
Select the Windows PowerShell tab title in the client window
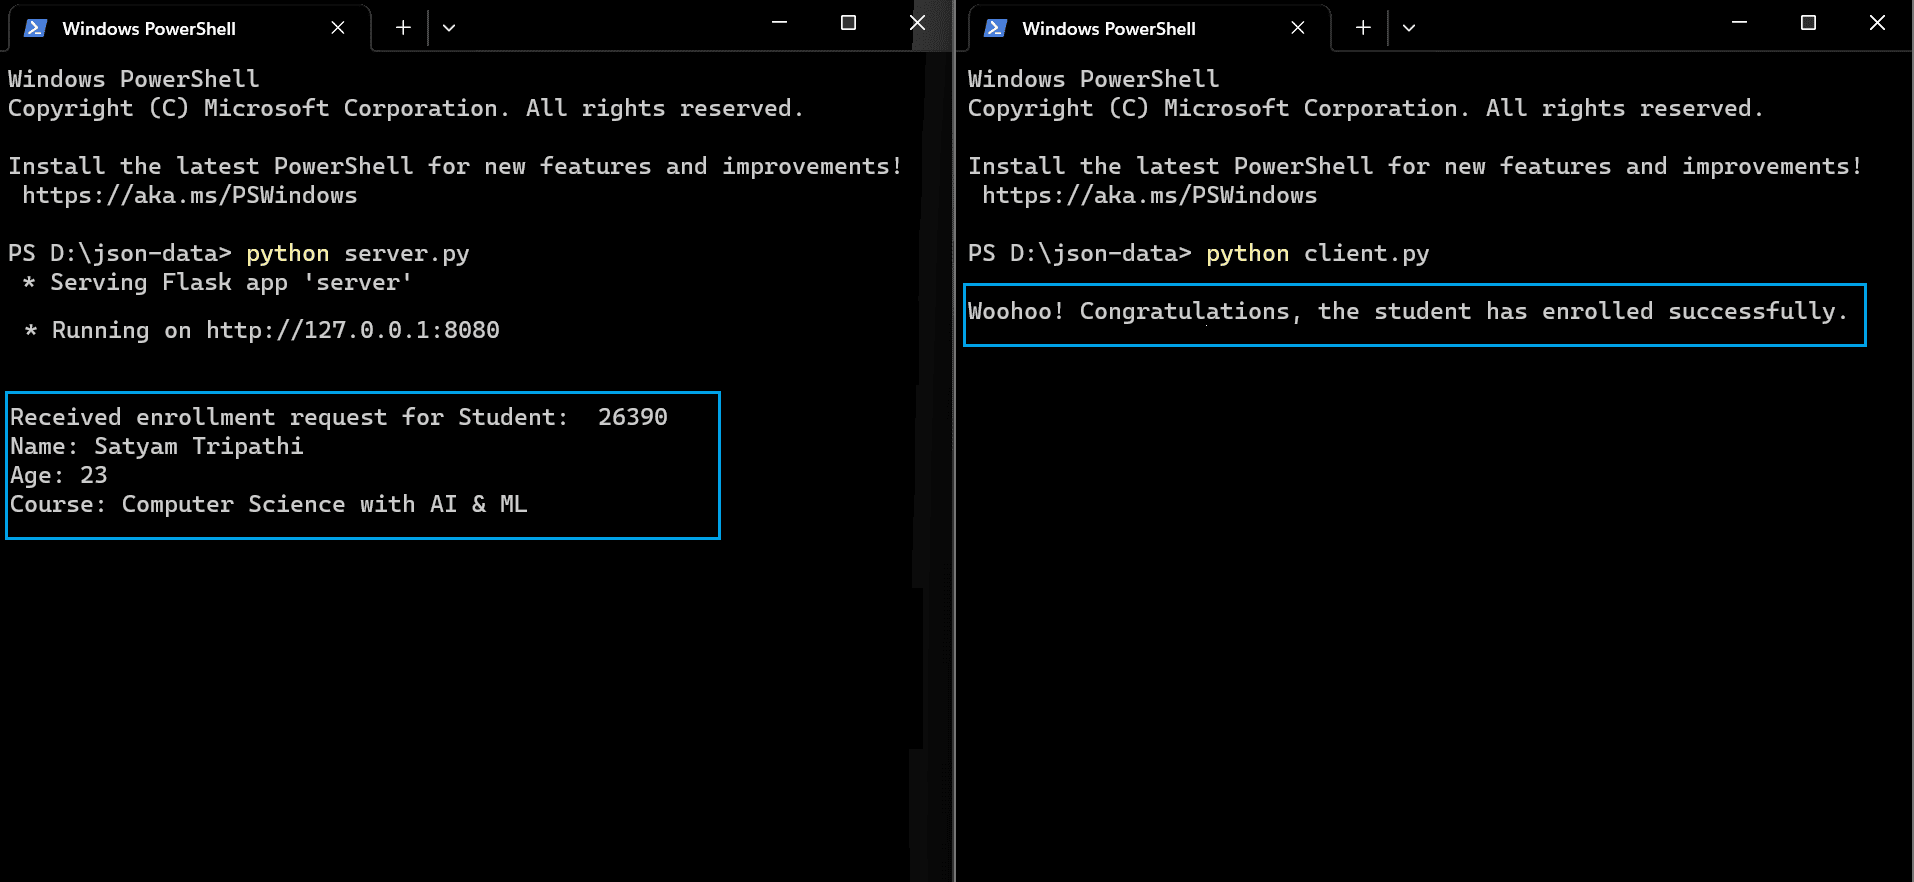[1109, 29]
